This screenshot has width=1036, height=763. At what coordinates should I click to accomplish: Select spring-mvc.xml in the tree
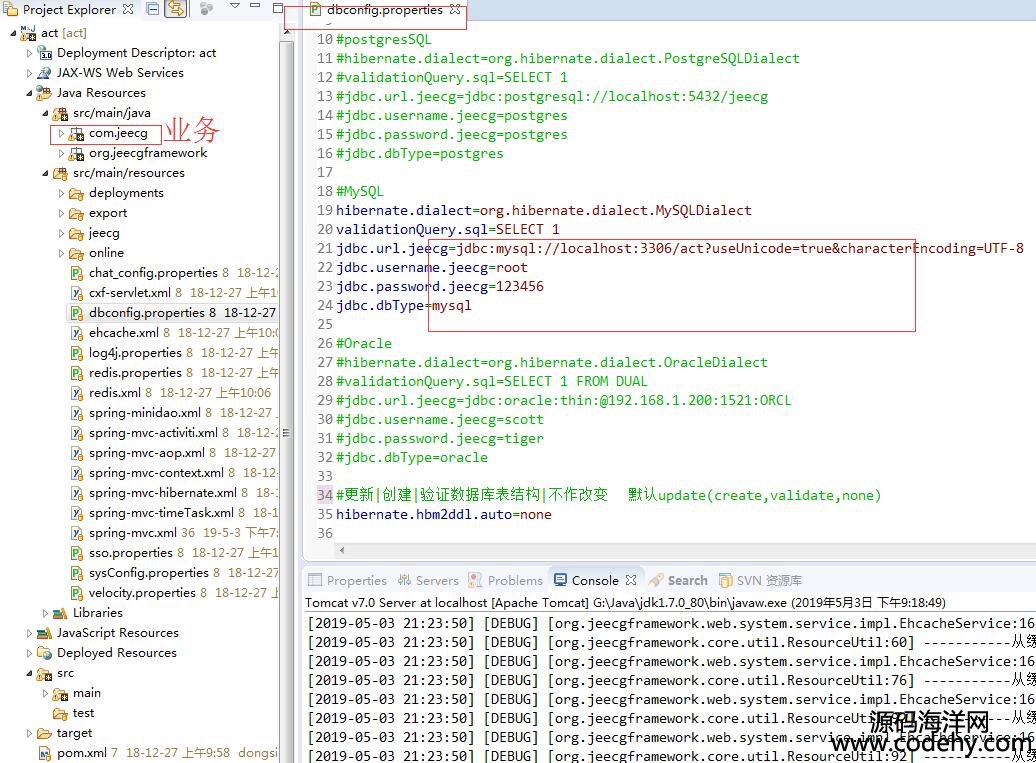133,533
